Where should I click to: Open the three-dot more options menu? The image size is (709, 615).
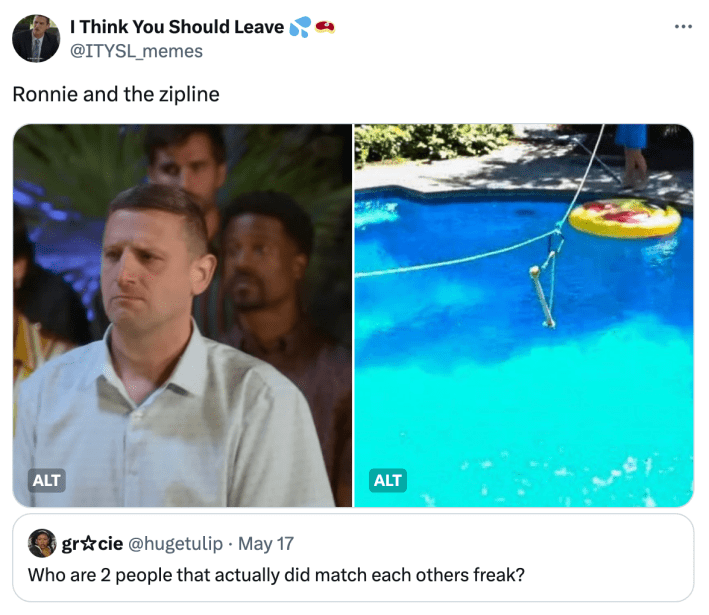pos(683,27)
